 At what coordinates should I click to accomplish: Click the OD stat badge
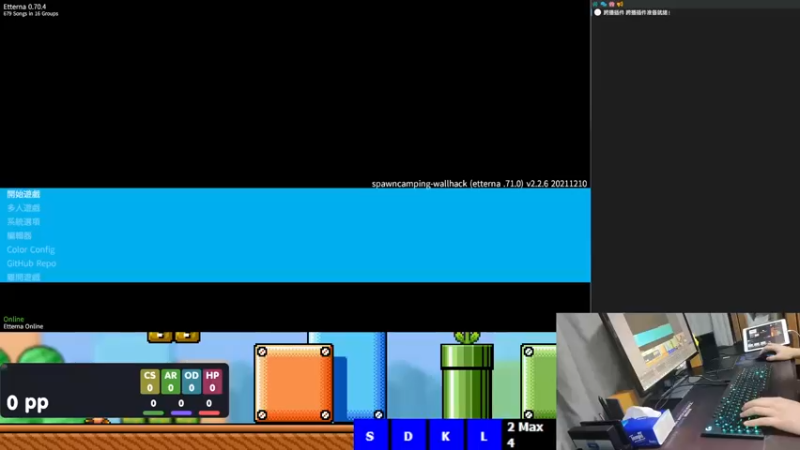[x=191, y=382]
